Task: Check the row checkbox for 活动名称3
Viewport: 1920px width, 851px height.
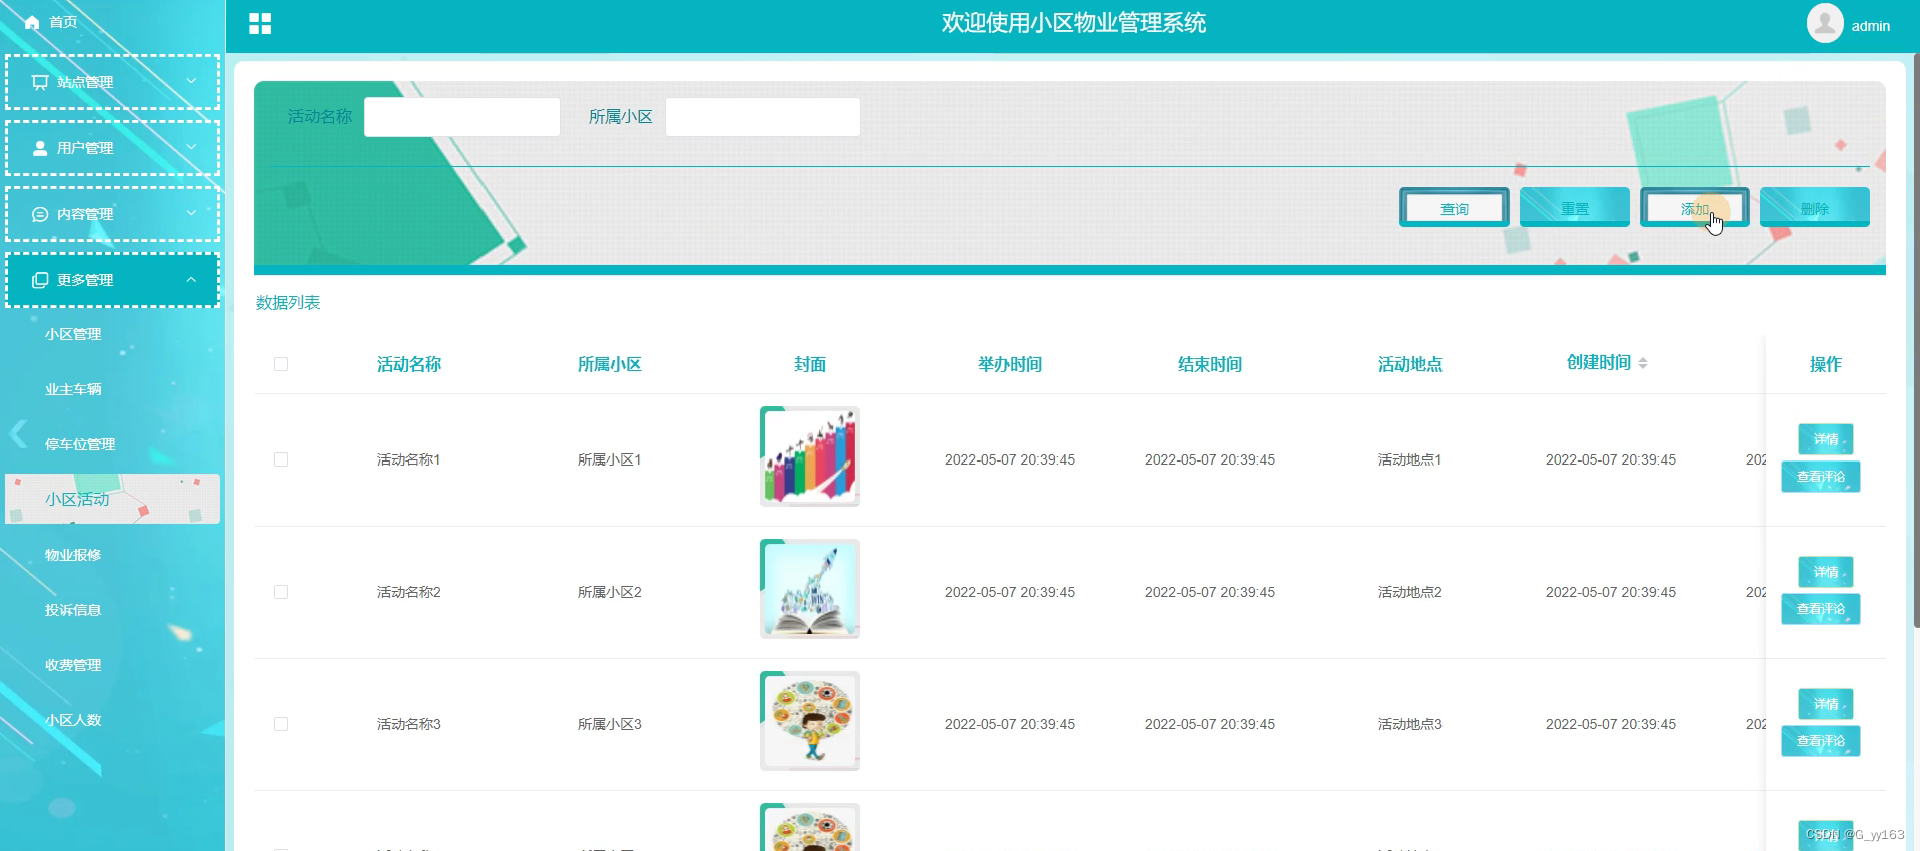Action: [281, 724]
